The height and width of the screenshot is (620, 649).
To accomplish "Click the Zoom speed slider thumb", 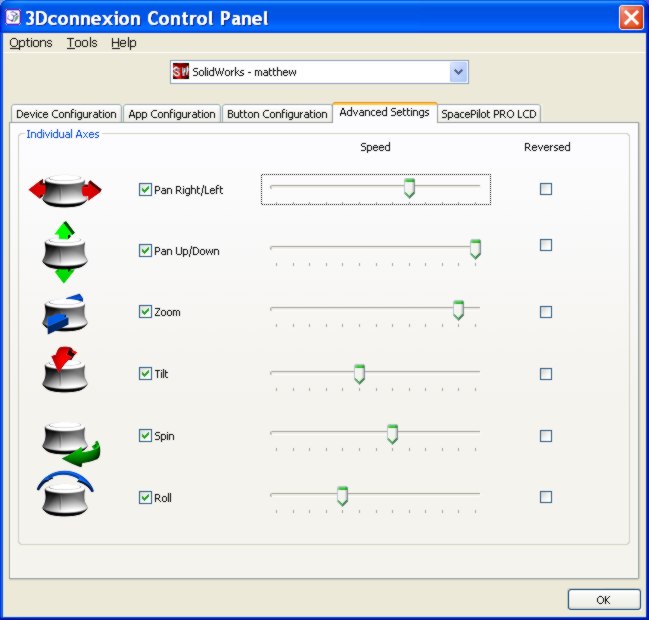I will [x=458, y=310].
